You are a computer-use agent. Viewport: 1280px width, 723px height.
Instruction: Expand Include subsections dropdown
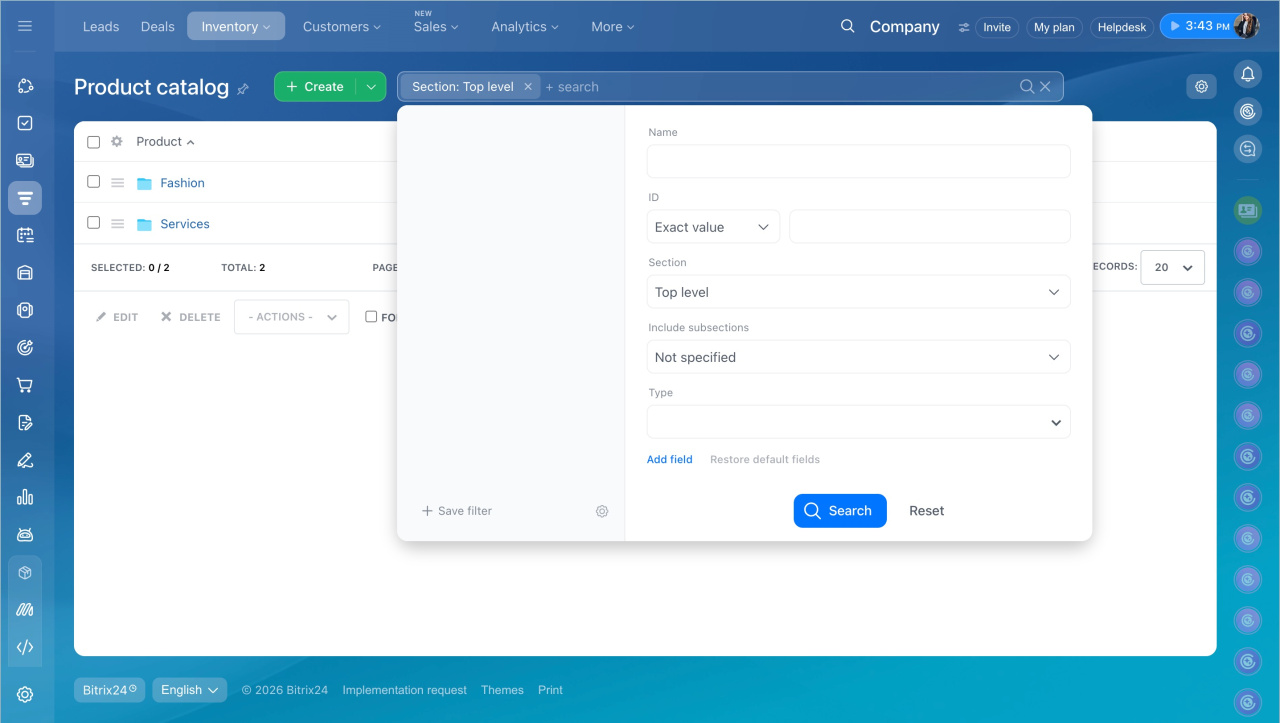coord(858,357)
